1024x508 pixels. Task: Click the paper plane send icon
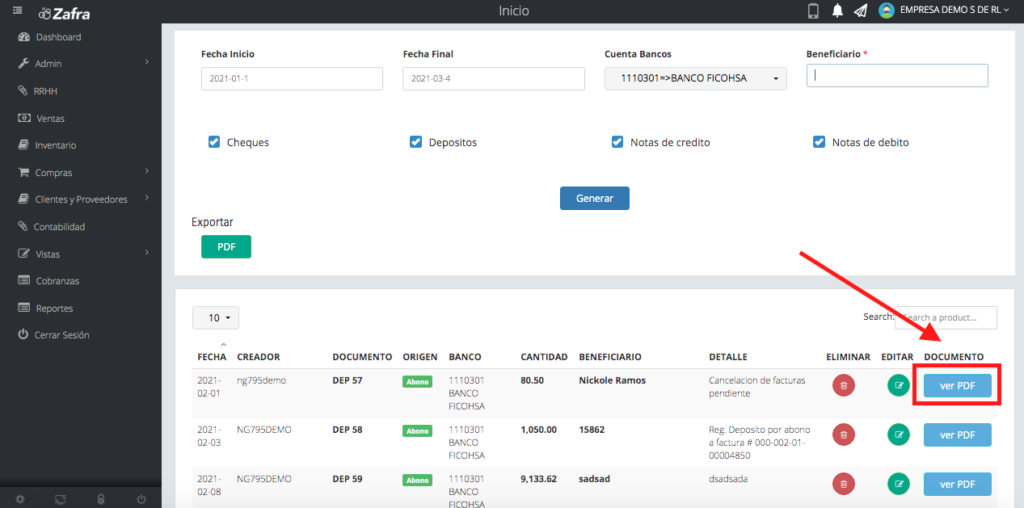(860, 11)
